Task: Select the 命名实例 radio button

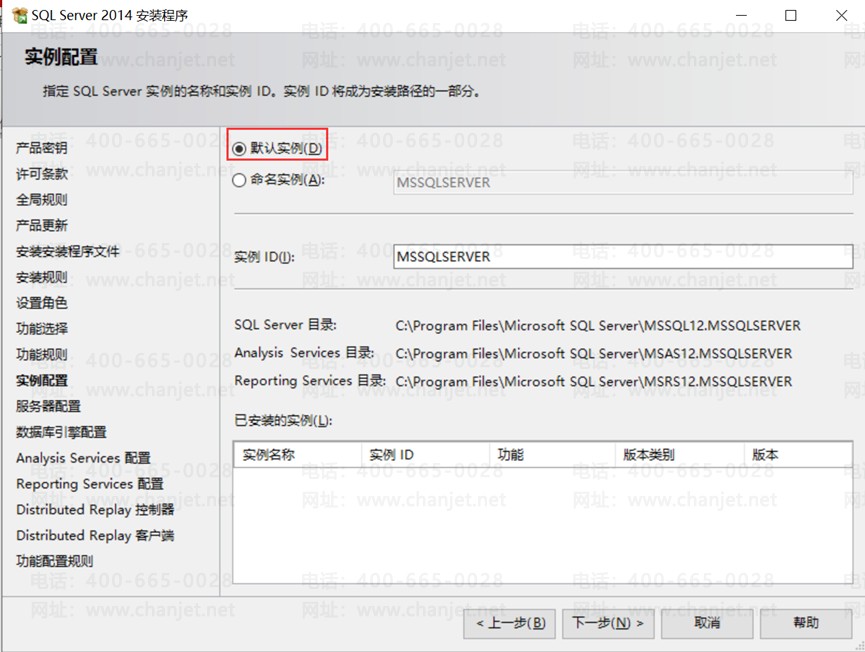Action: (x=239, y=180)
